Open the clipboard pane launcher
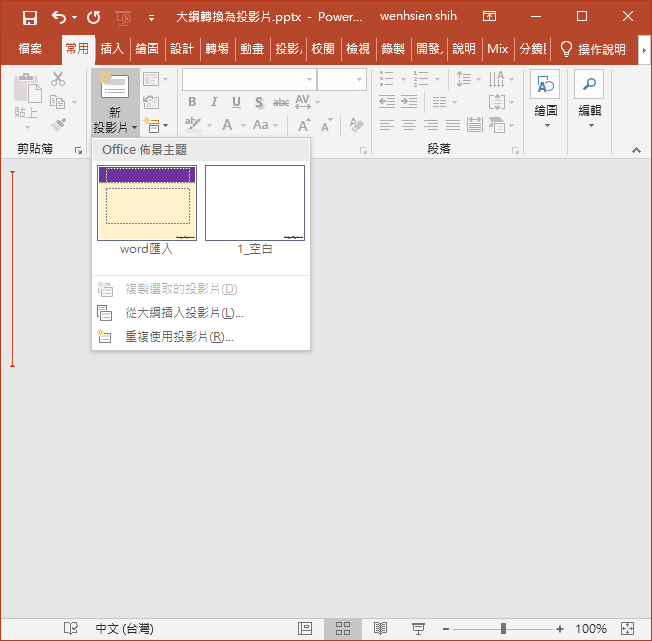 click(78, 150)
